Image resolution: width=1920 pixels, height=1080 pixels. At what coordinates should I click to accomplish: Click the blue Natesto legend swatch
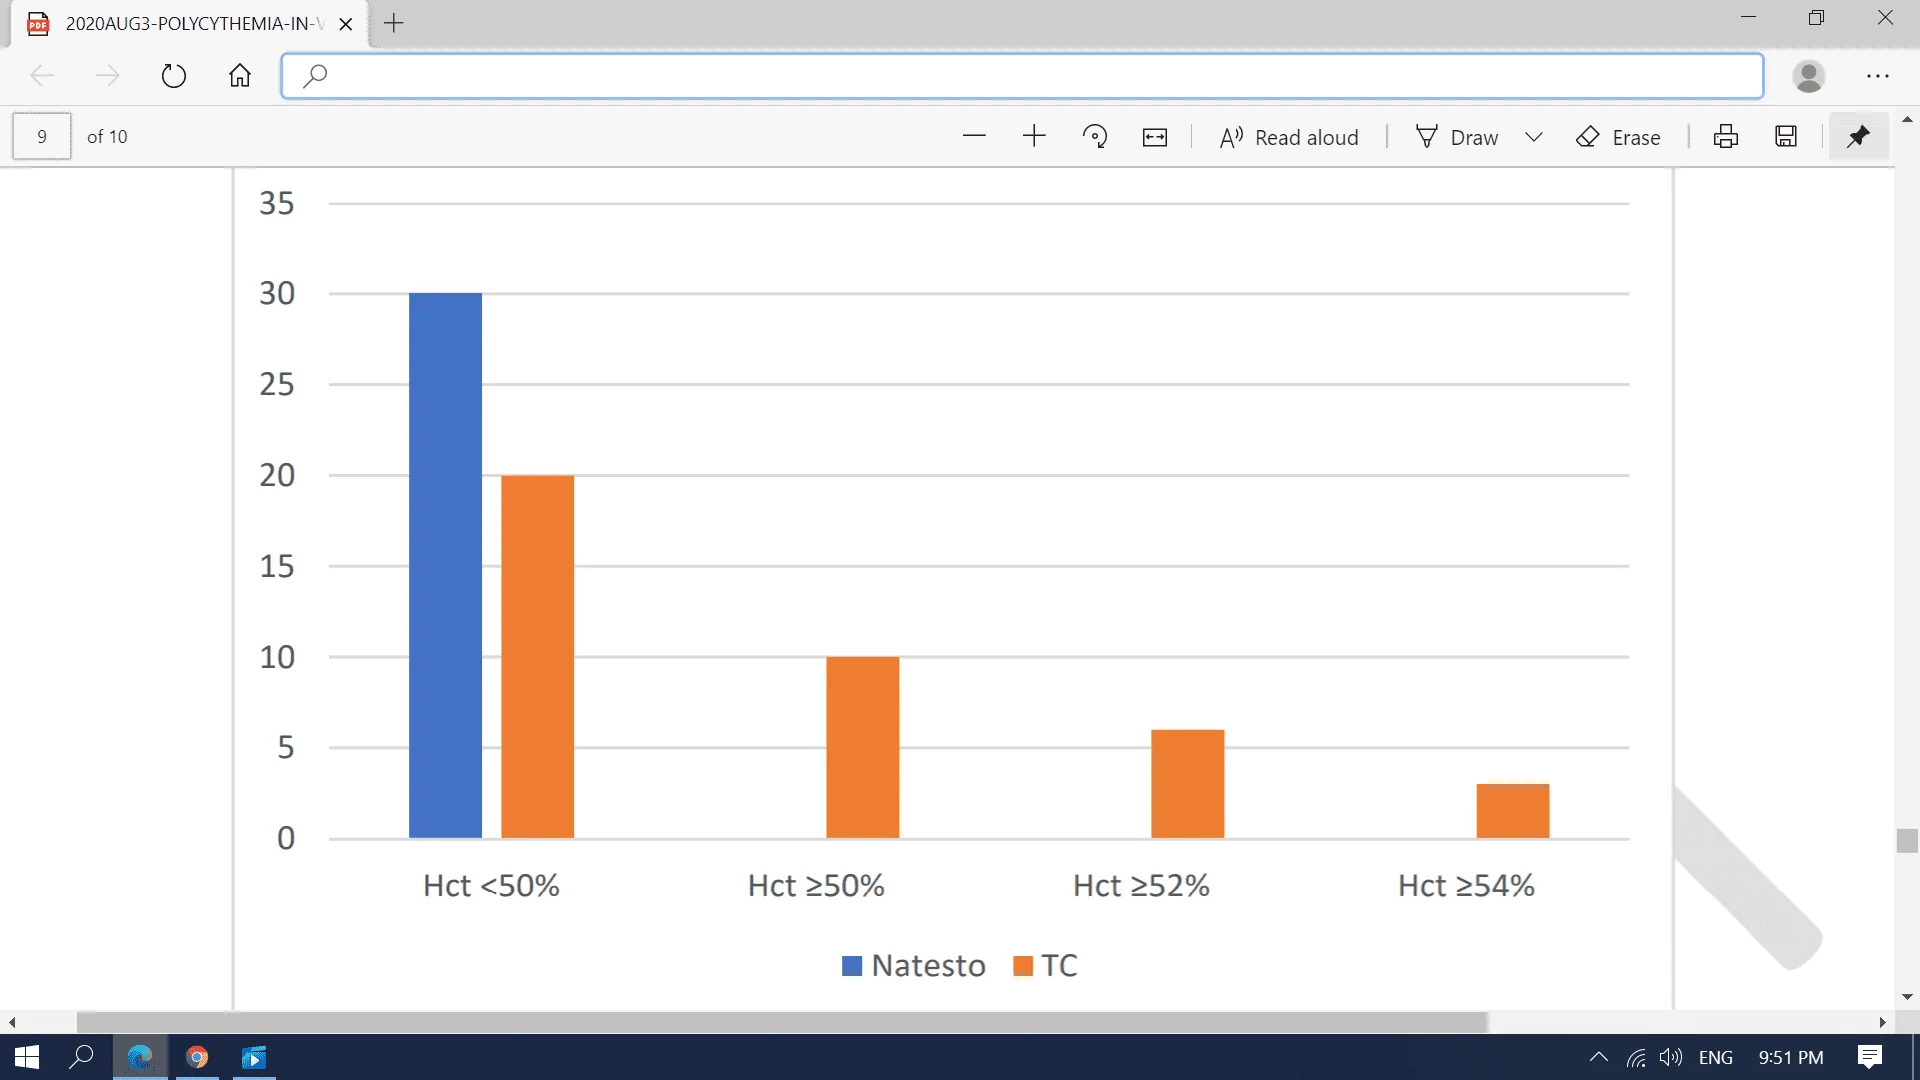[x=852, y=966]
